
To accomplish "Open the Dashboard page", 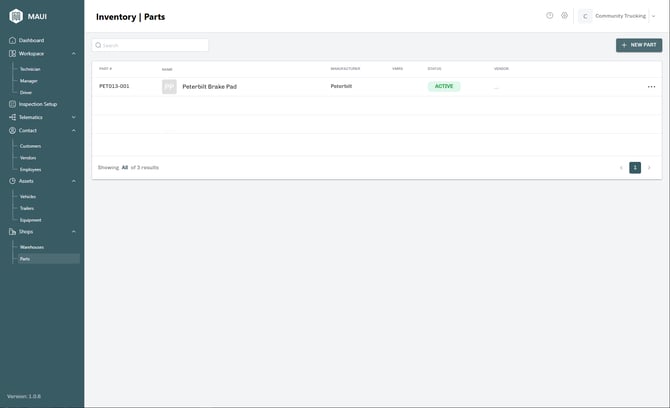I will point(31,40).
